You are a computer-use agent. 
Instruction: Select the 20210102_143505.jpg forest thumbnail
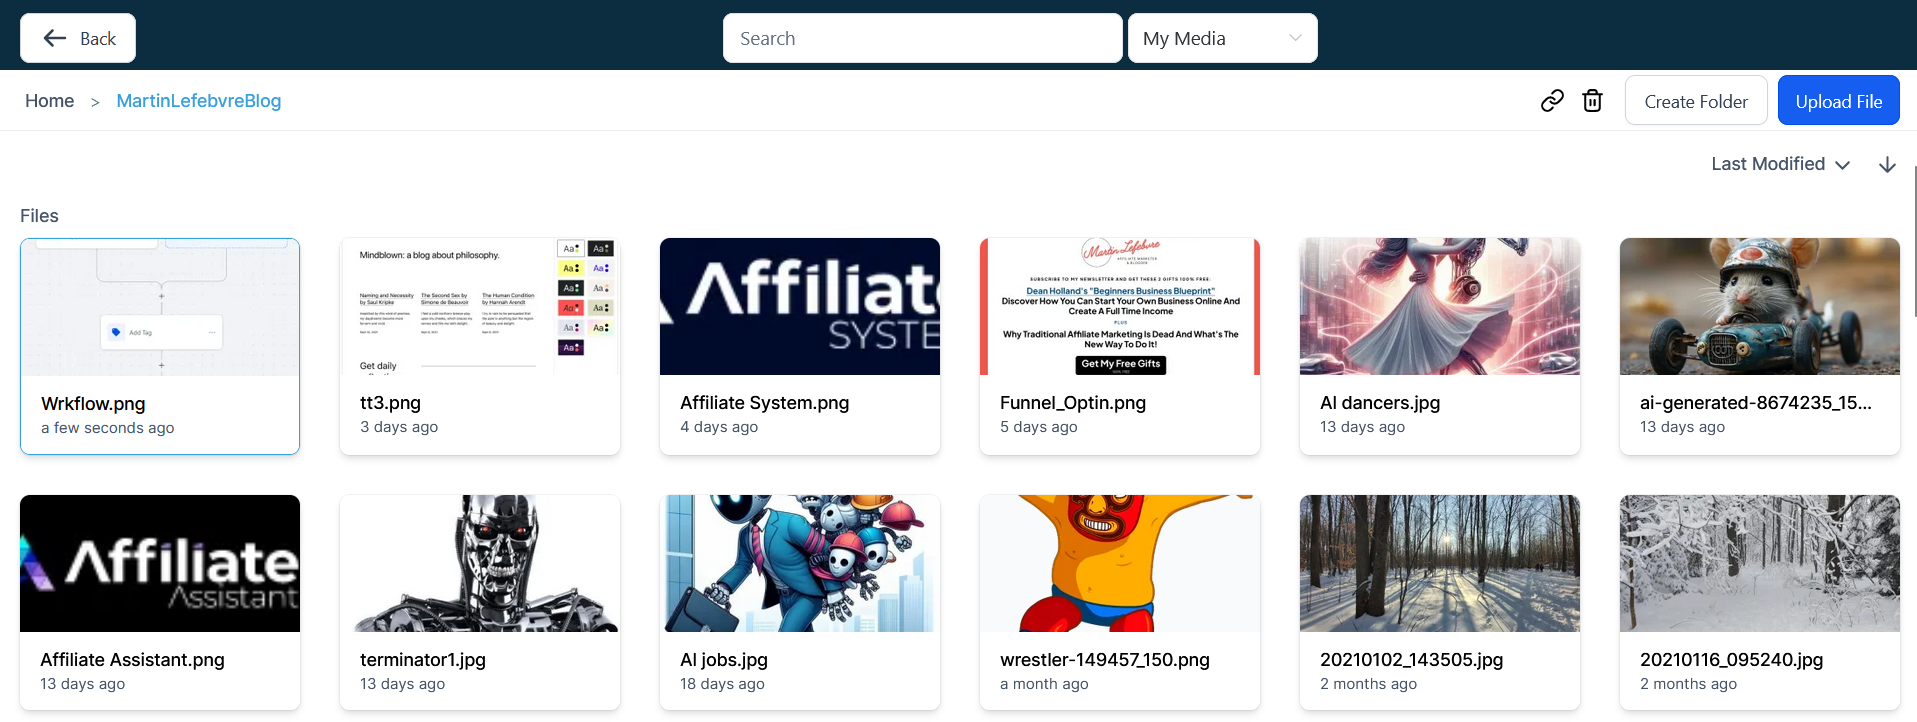click(x=1440, y=563)
